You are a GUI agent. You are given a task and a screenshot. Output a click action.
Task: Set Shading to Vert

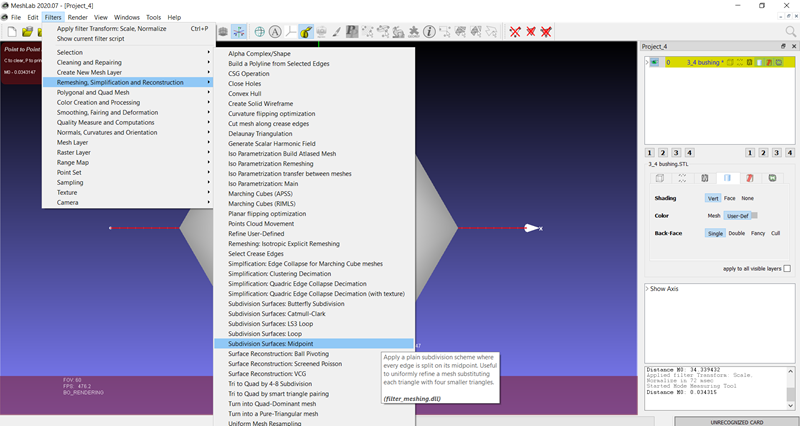click(x=713, y=198)
